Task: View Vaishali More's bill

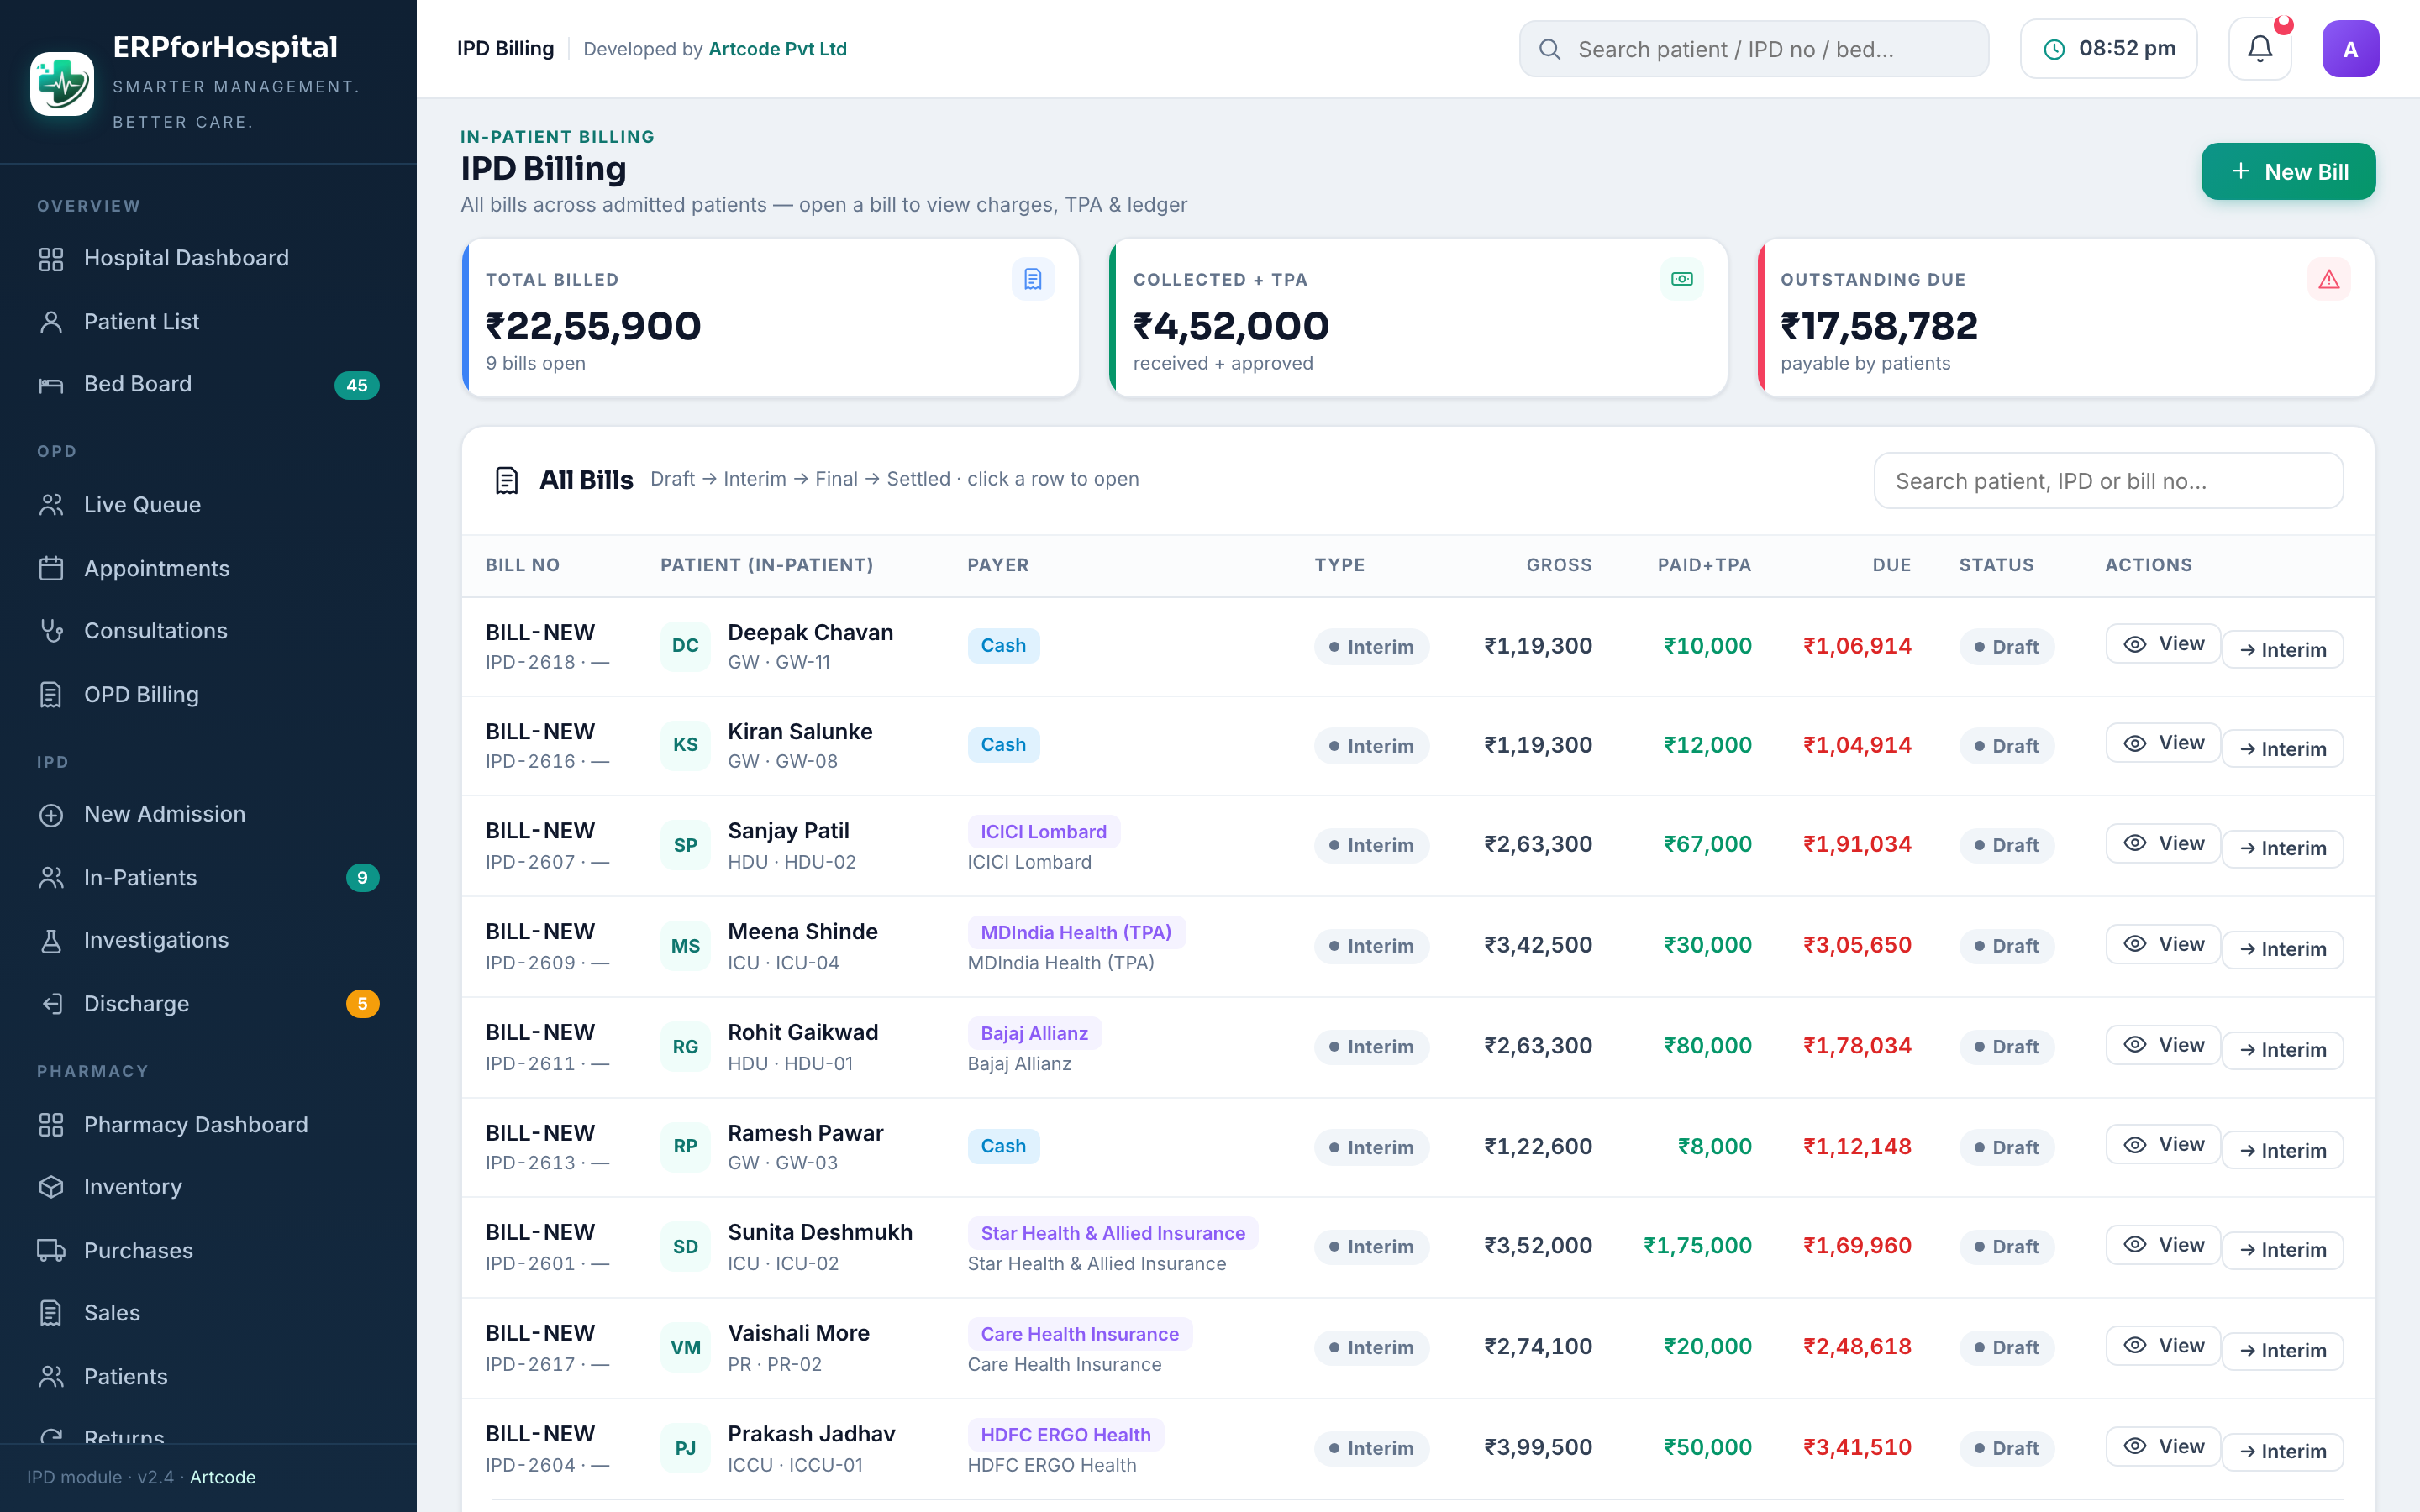Action: (2163, 1346)
